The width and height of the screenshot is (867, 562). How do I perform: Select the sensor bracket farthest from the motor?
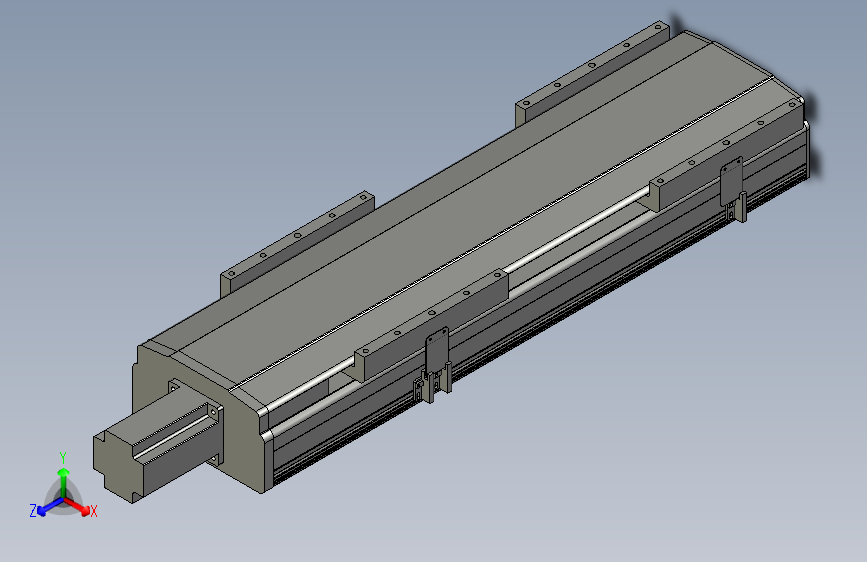pyautogui.click(x=733, y=188)
